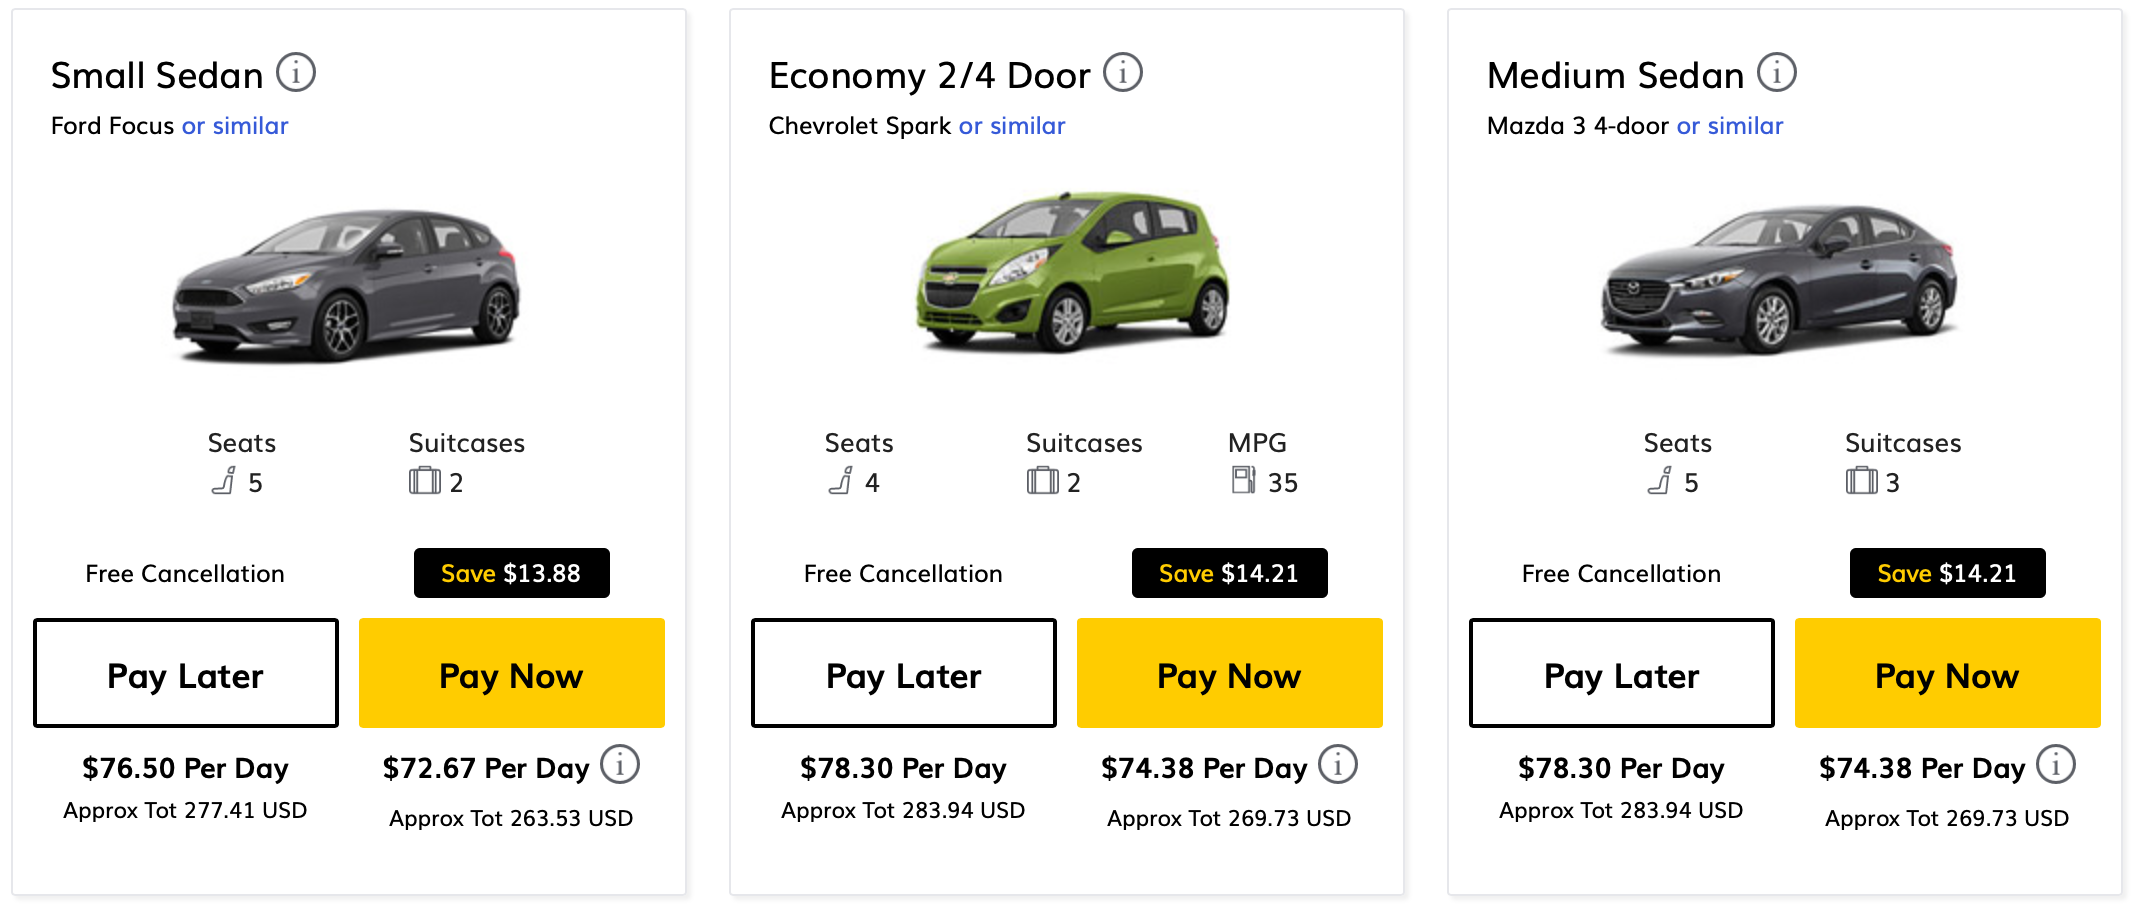Open similar vehicles for Chevrolet Spark
The width and height of the screenshot is (2136, 912).
click(x=1011, y=125)
